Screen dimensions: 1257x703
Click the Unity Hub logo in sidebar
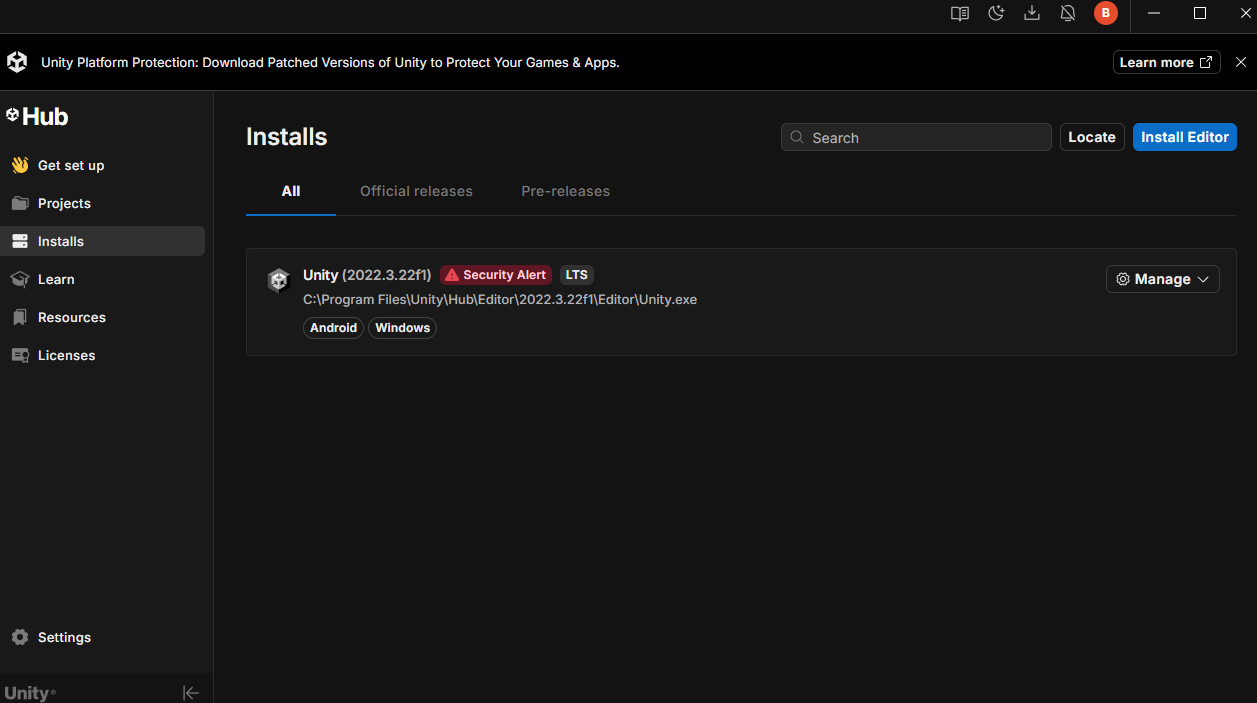point(37,116)
